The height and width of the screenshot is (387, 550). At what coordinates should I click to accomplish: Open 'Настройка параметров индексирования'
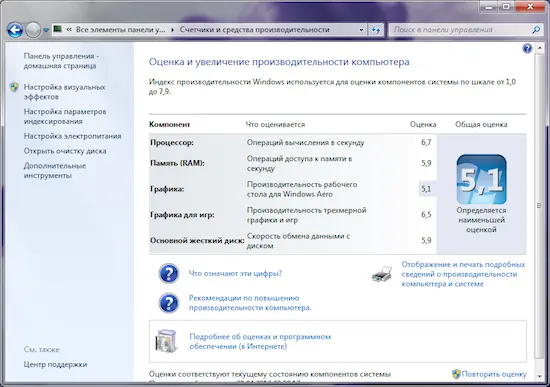click(x=65, y=116)
